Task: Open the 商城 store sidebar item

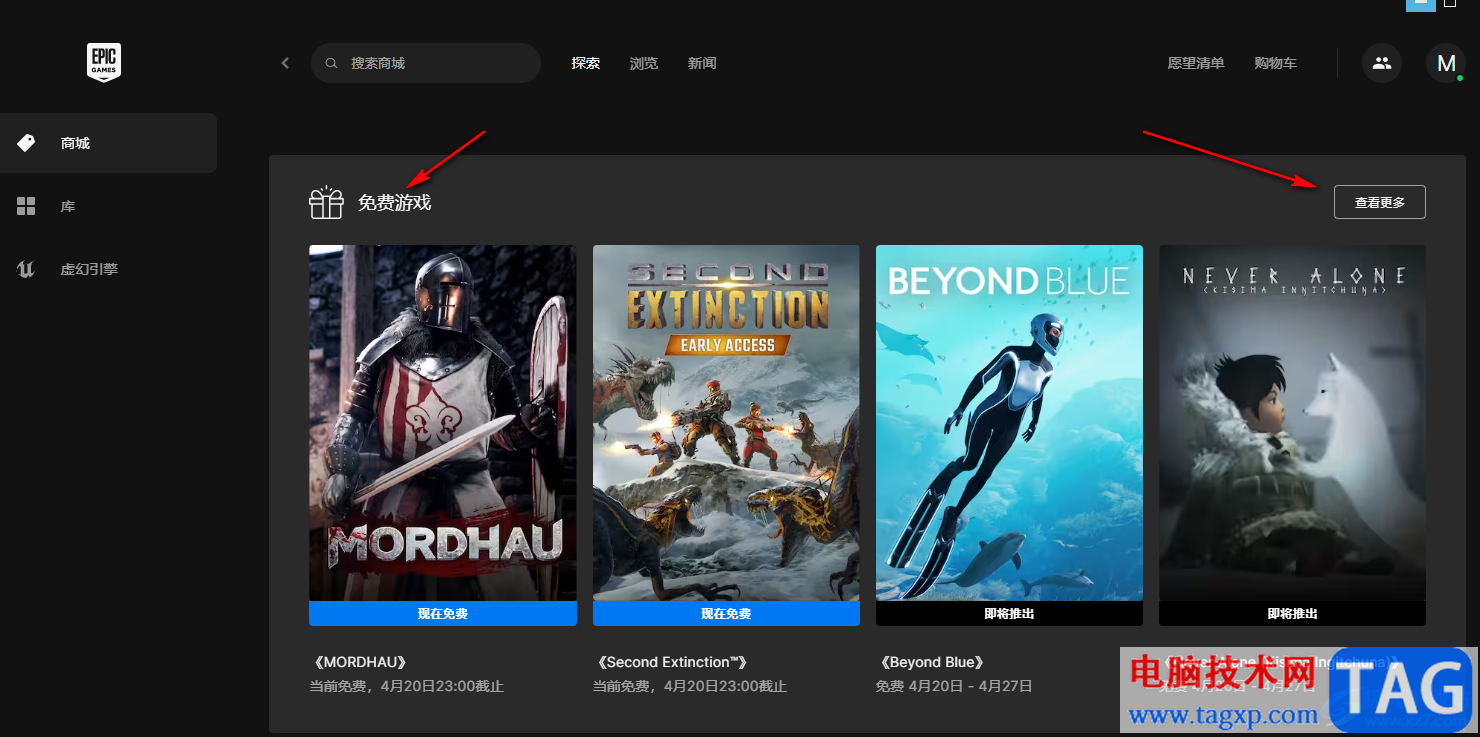Action: [108, 143]
